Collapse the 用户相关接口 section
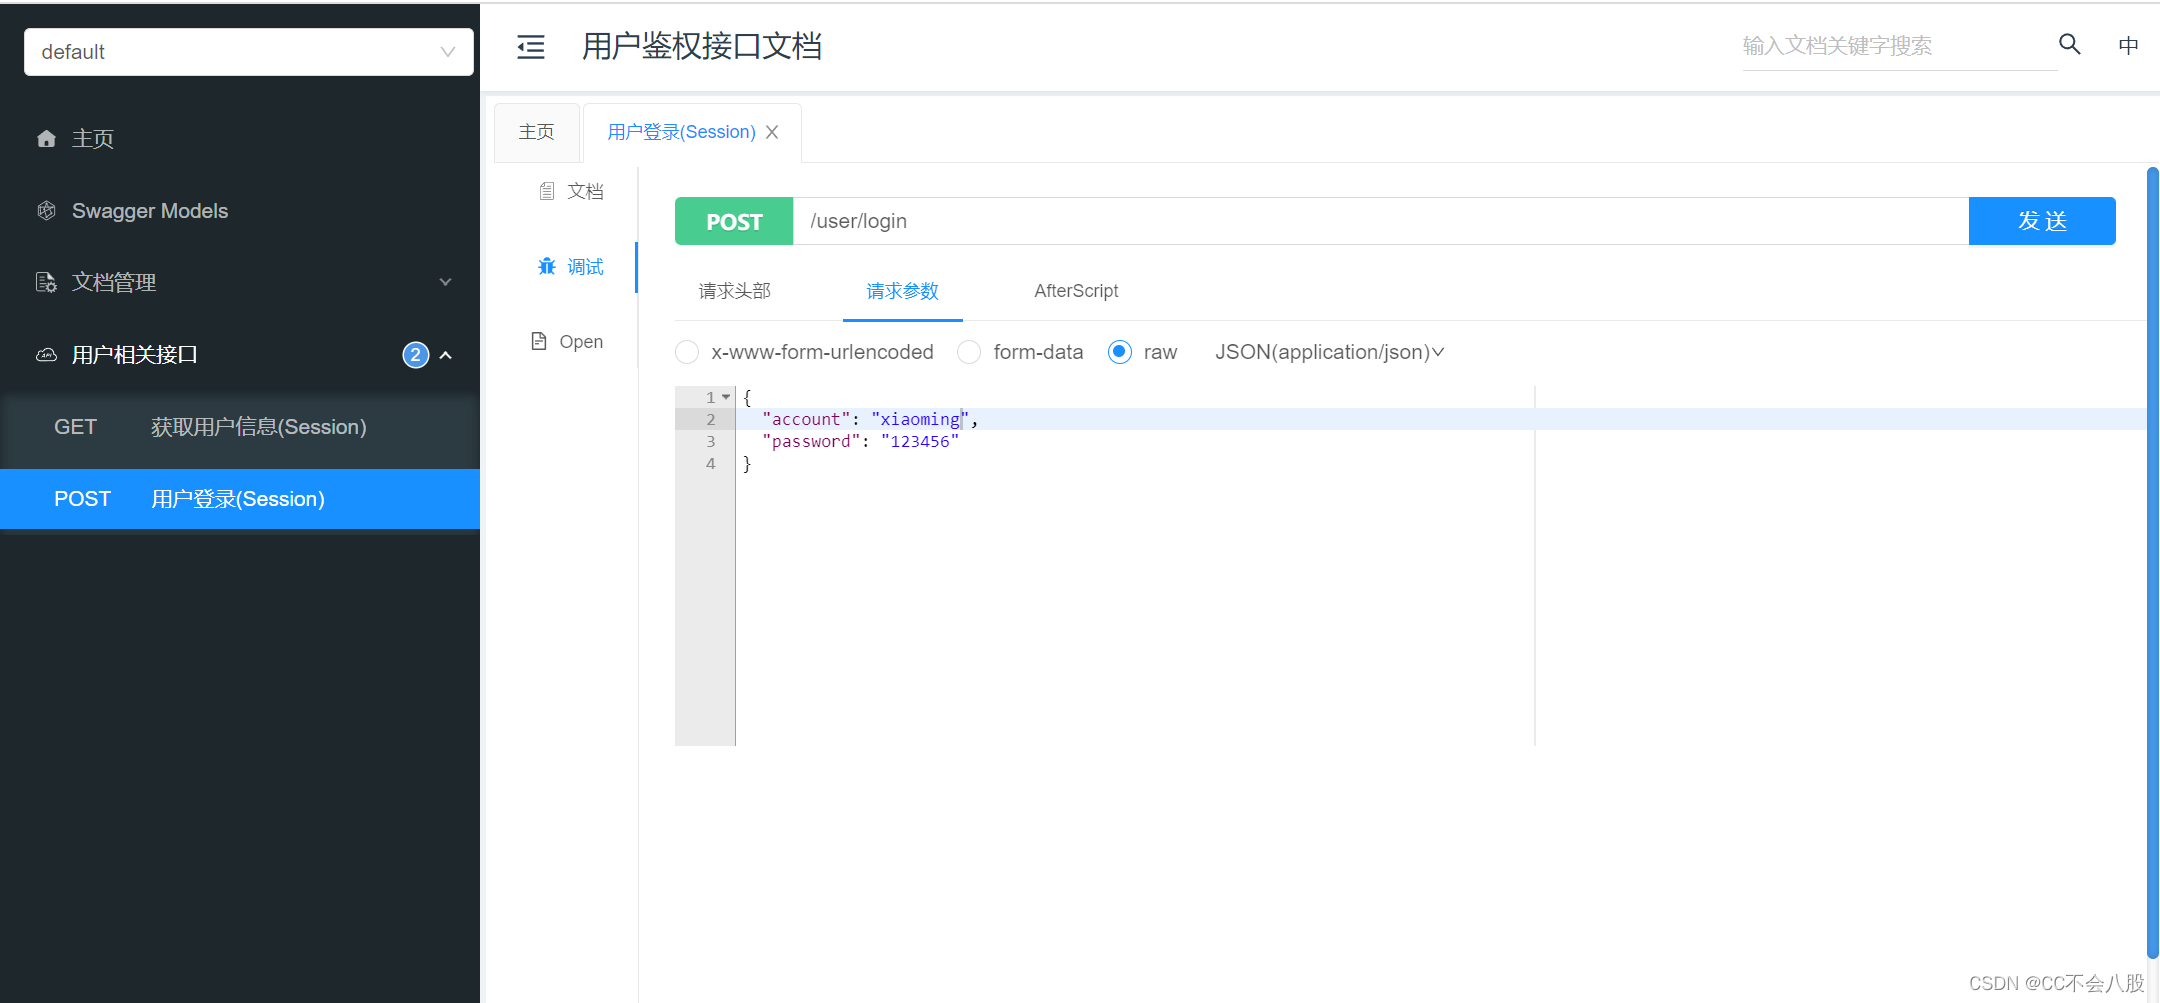Viewport: 2160px width, 1003px height. click(446, 355)
